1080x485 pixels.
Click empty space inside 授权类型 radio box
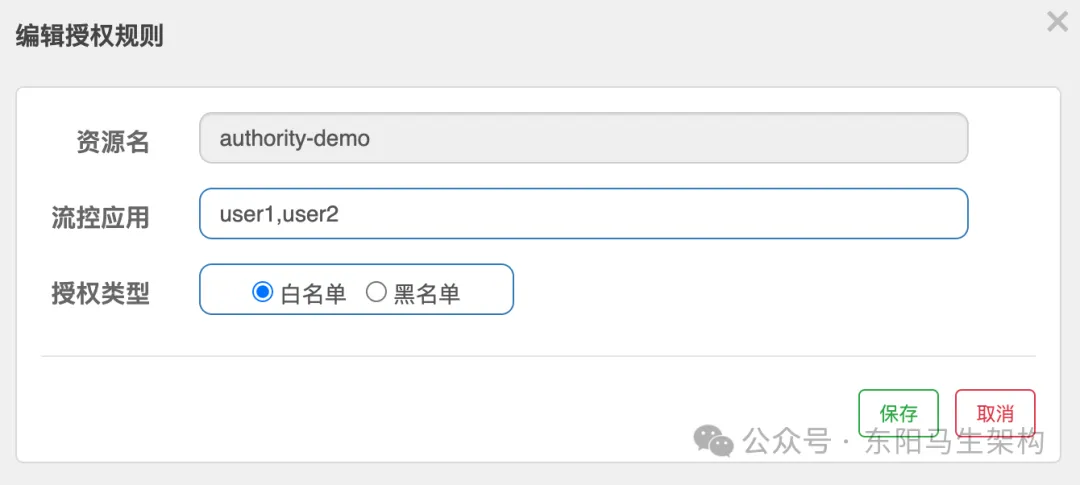(x=488, y=290)
